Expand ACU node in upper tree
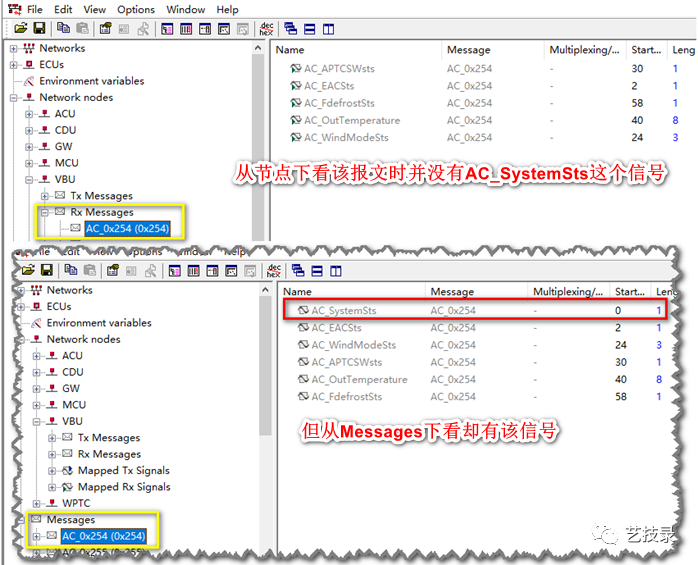The height and width of the screenshot is (565, 698). [29, 114]
